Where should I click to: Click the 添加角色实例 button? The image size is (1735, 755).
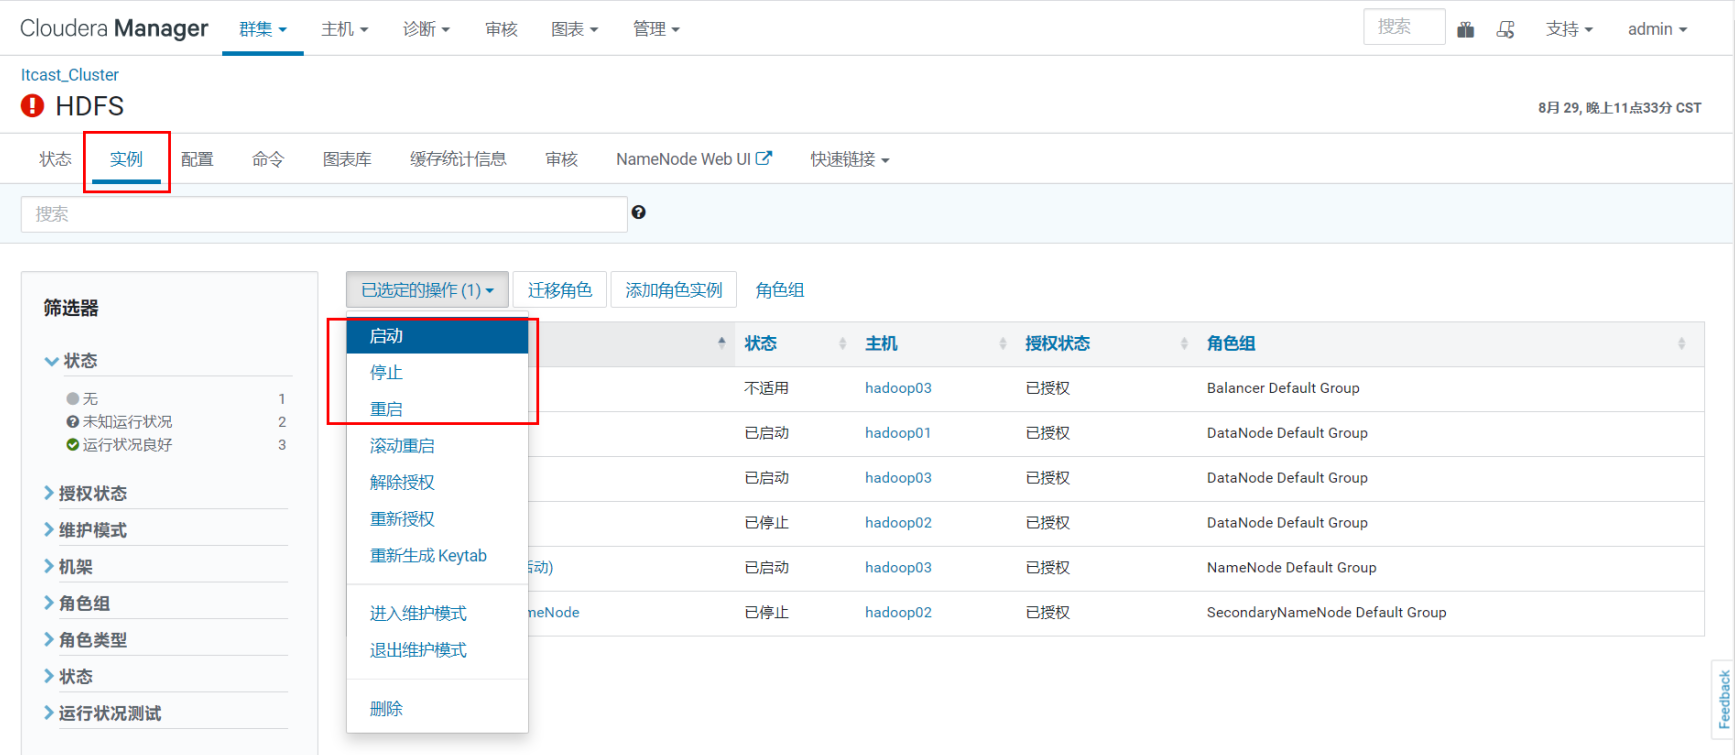point(674,290)
